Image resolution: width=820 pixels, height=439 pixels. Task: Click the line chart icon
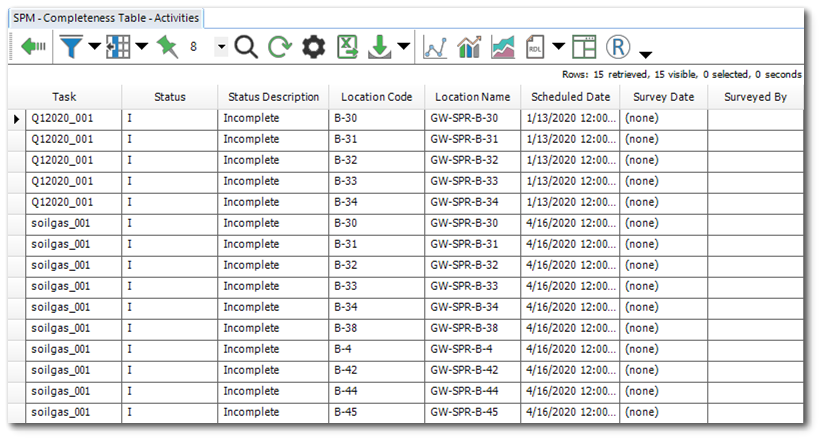tap(435, 47)
